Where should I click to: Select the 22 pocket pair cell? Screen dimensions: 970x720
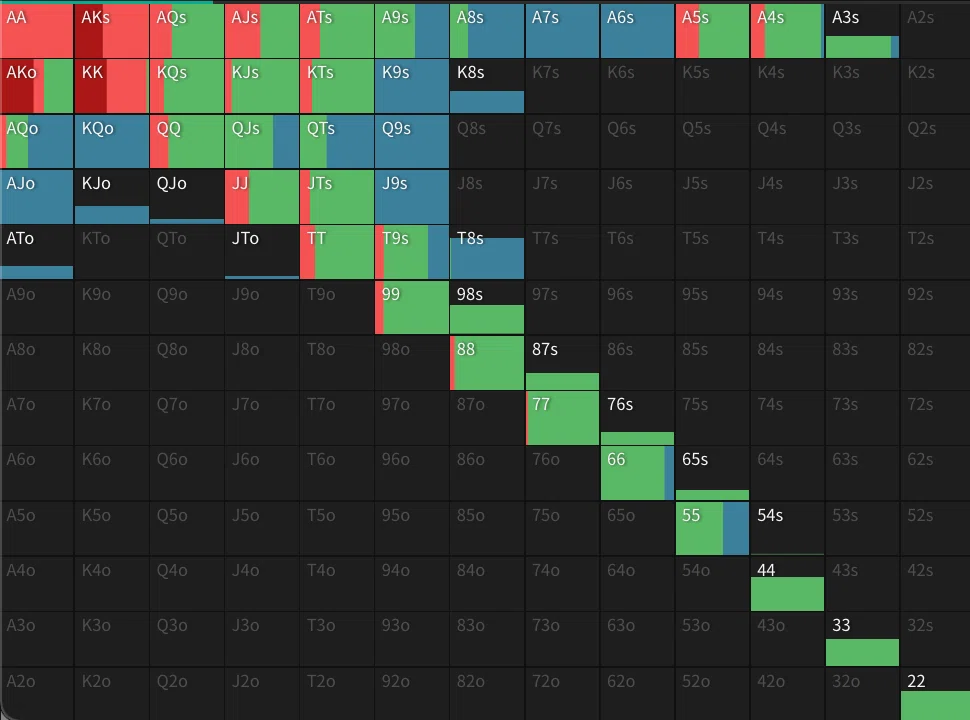point(935,693)
